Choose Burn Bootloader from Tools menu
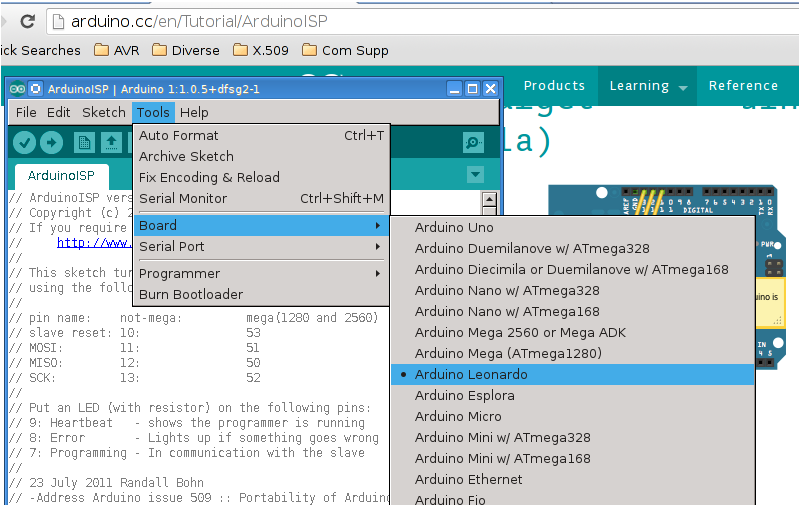Screen dimensions: 799x521 coord(191,294)
